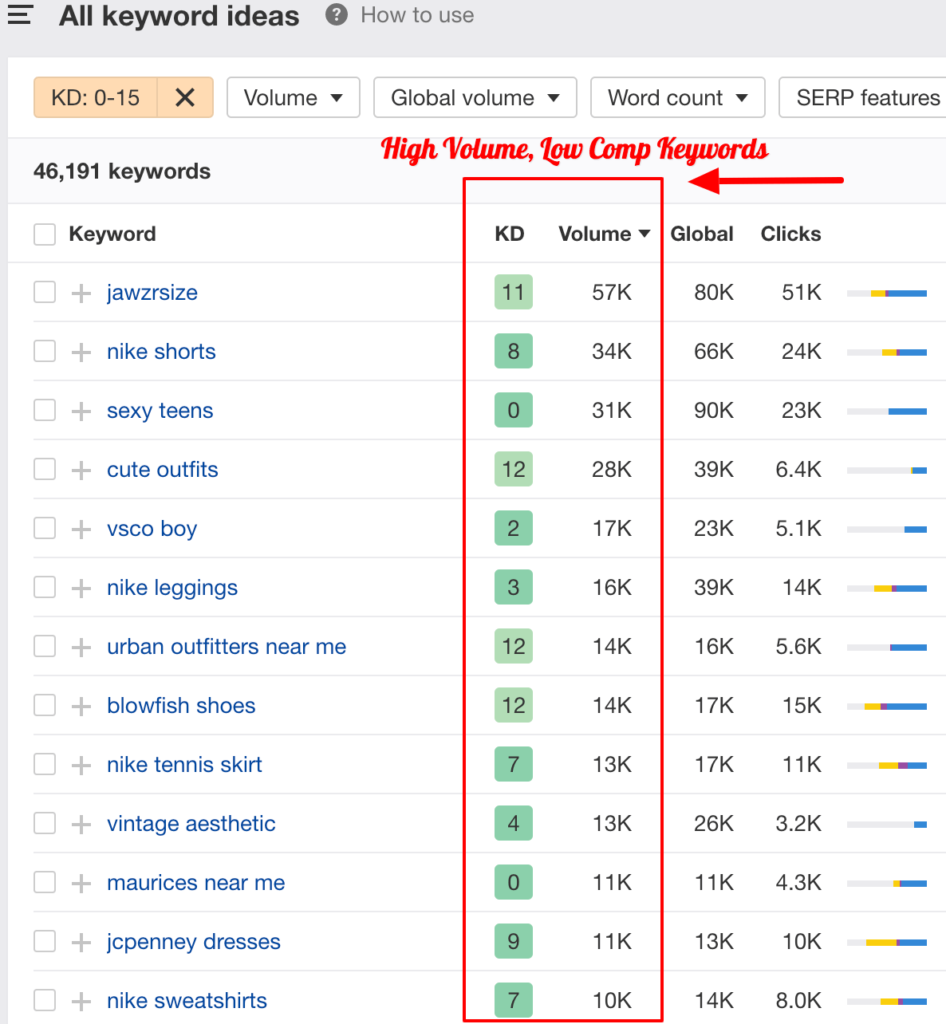
Task: Open the Volume filter dropdown
Action: pos(293,97)
